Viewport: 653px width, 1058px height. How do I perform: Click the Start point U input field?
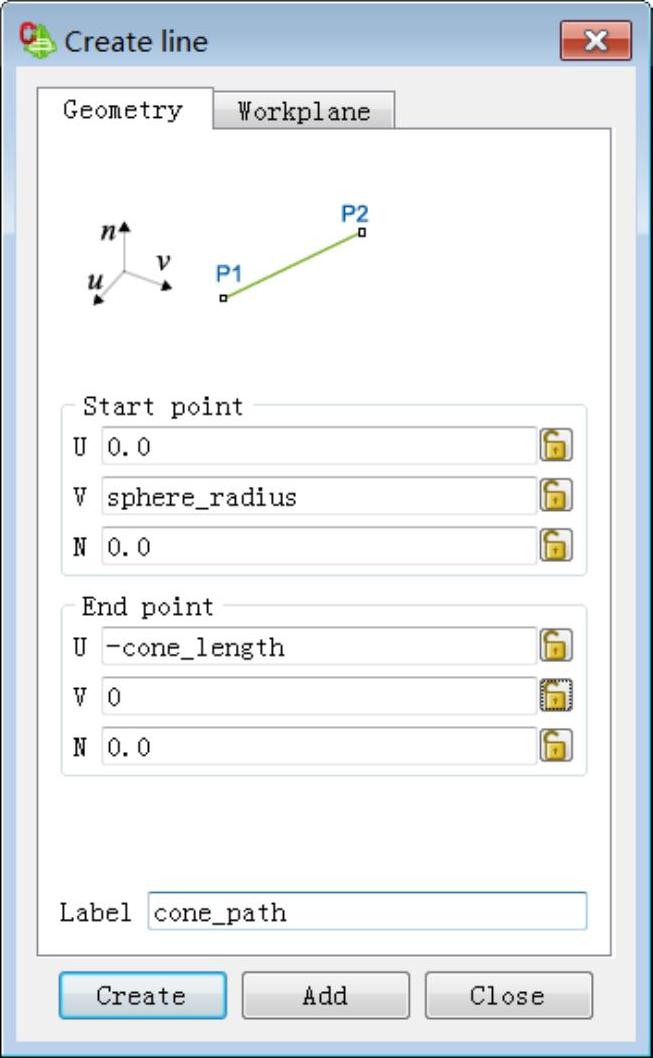[319, 447]
